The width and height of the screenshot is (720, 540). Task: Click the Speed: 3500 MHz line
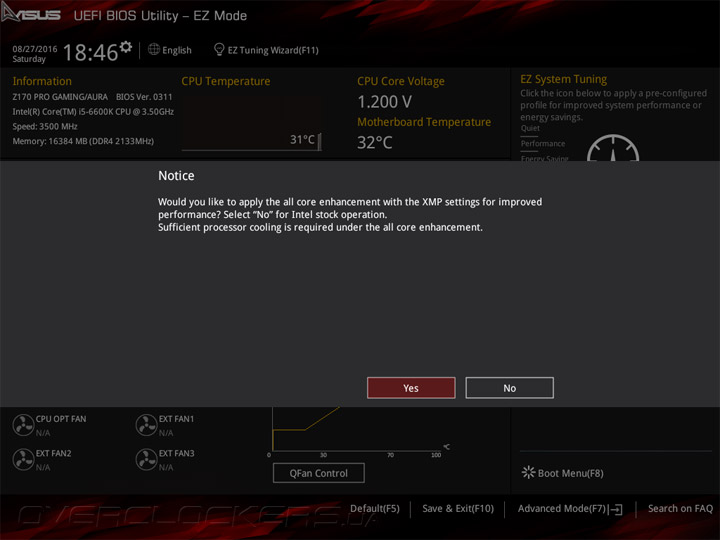click(45, 126)
